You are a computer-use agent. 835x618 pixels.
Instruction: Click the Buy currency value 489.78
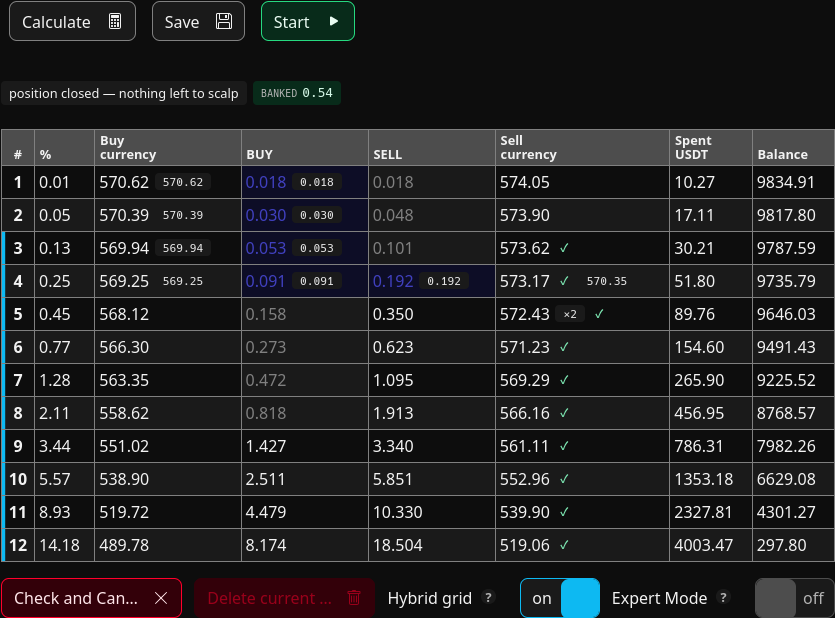tap(124, 545)
